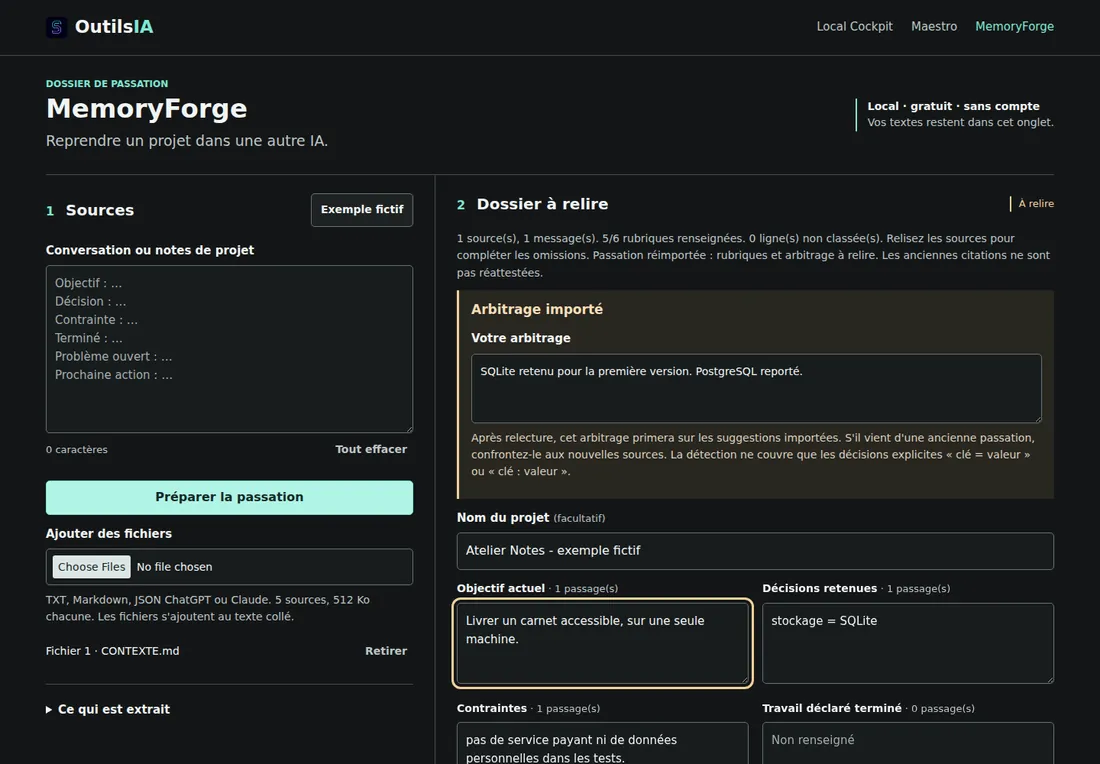Click the Objectif actuel field label

click(x=501, y=589)
